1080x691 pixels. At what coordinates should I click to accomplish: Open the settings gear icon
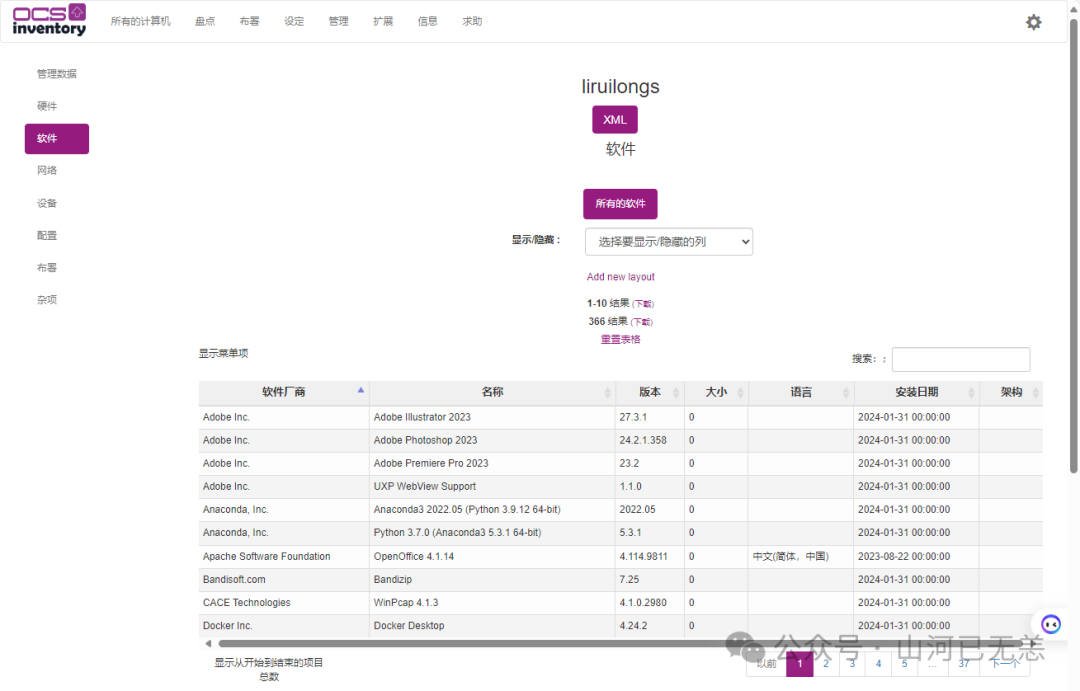pos(1033,22)
